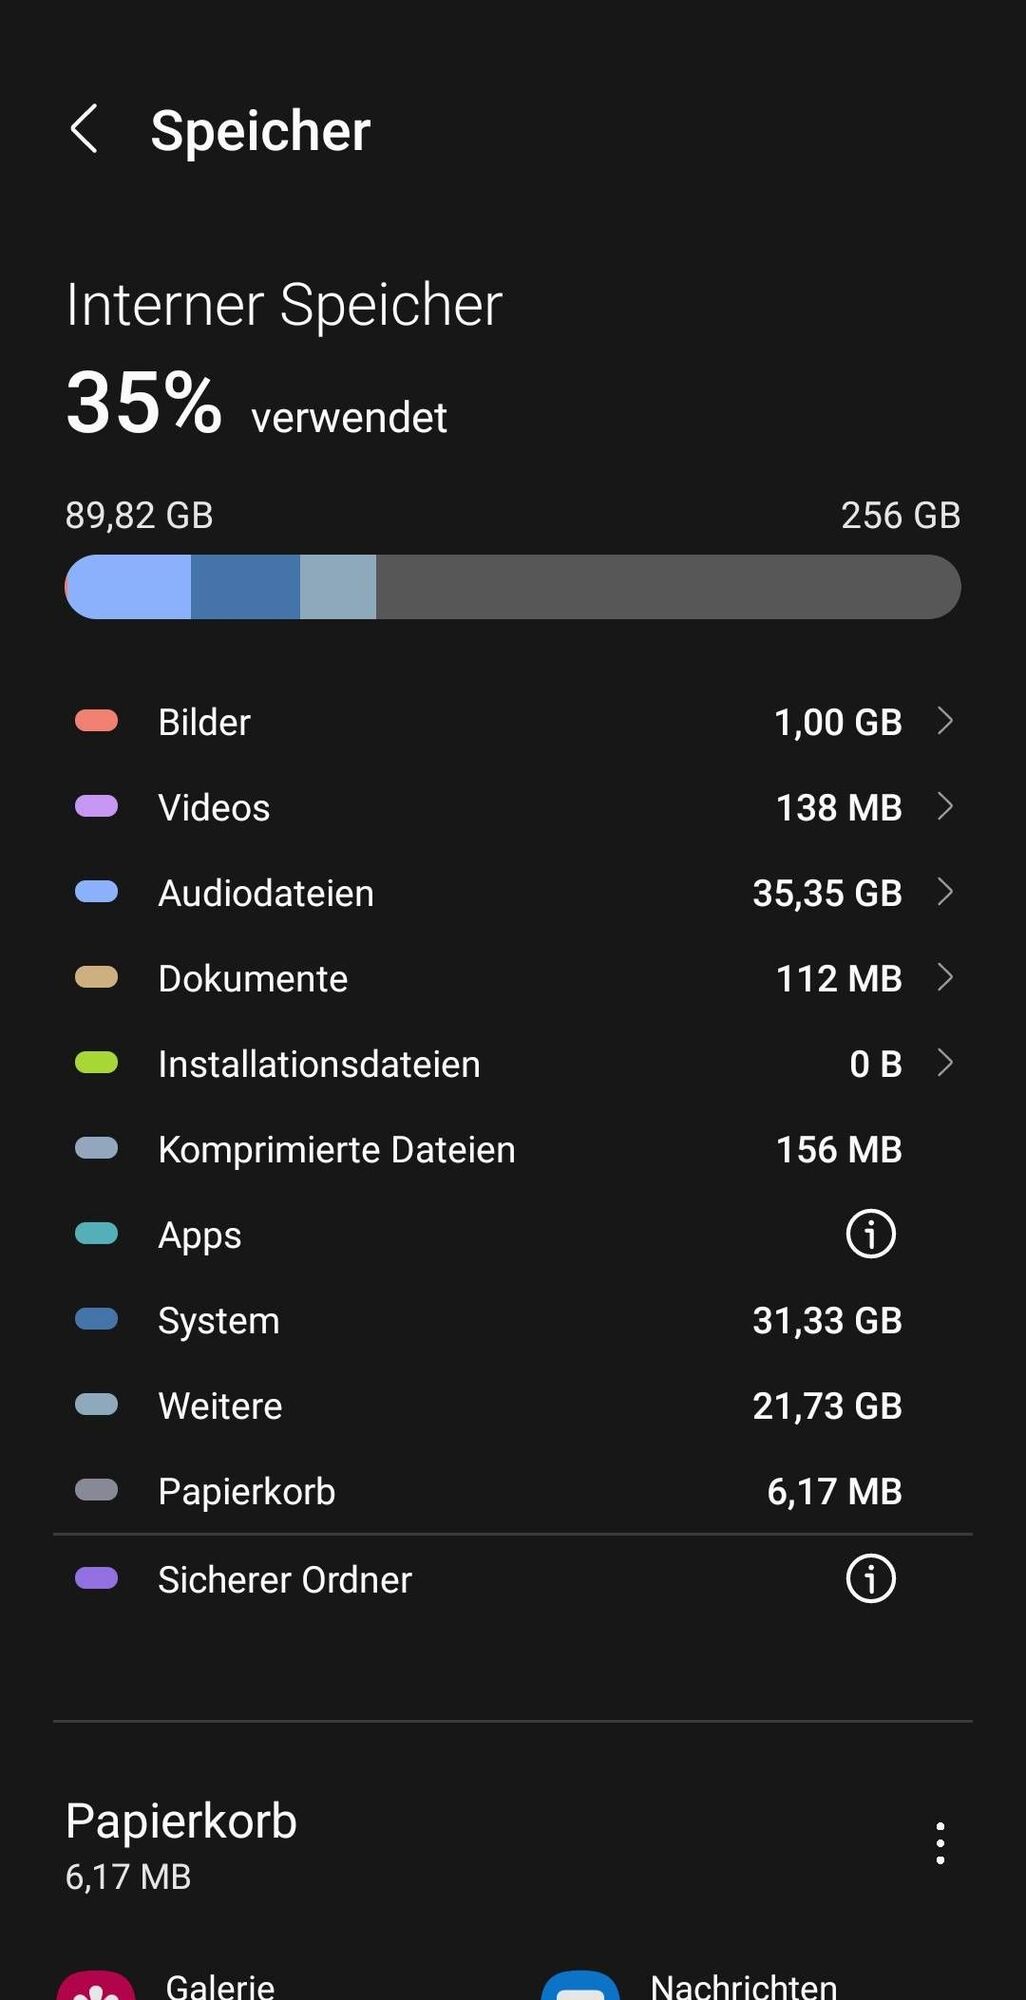Open the Papierkorb three-dot menu
The image size is (1026, 2000).
[939, 1842]
